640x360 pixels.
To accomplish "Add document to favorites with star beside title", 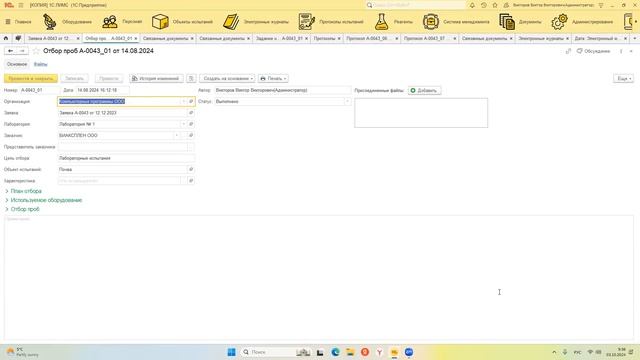I will coord(36,51).
